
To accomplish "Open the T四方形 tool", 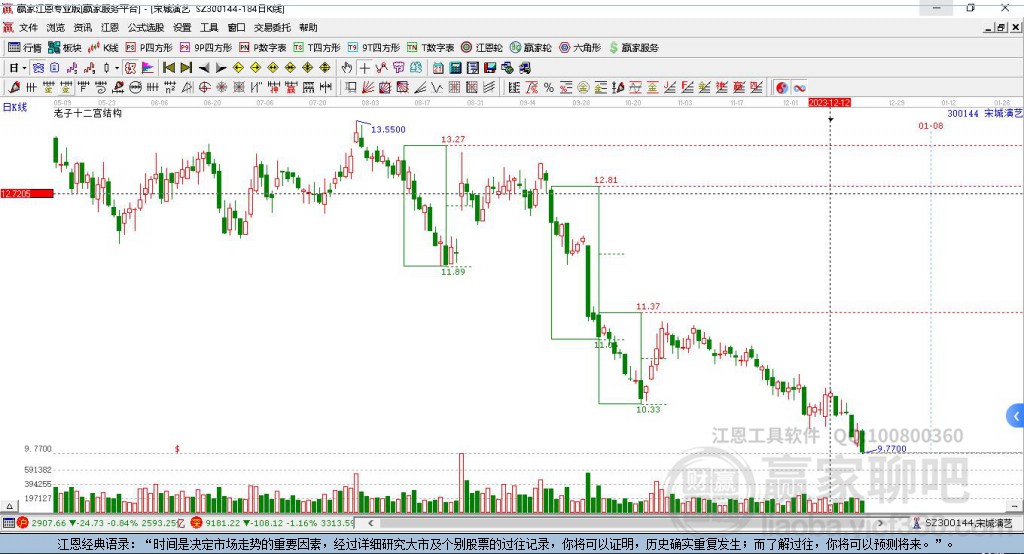I will (317, 48).
